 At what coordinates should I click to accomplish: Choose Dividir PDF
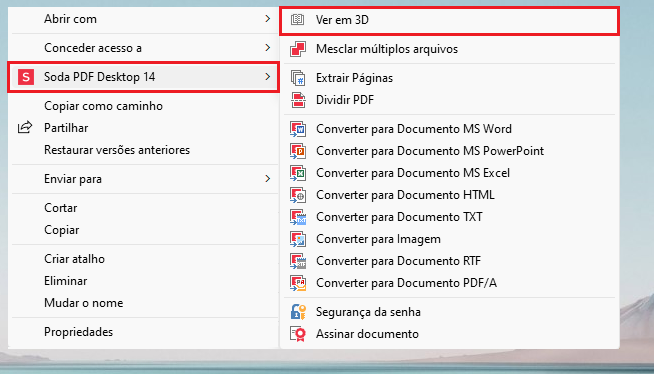[x=450, y=100]
